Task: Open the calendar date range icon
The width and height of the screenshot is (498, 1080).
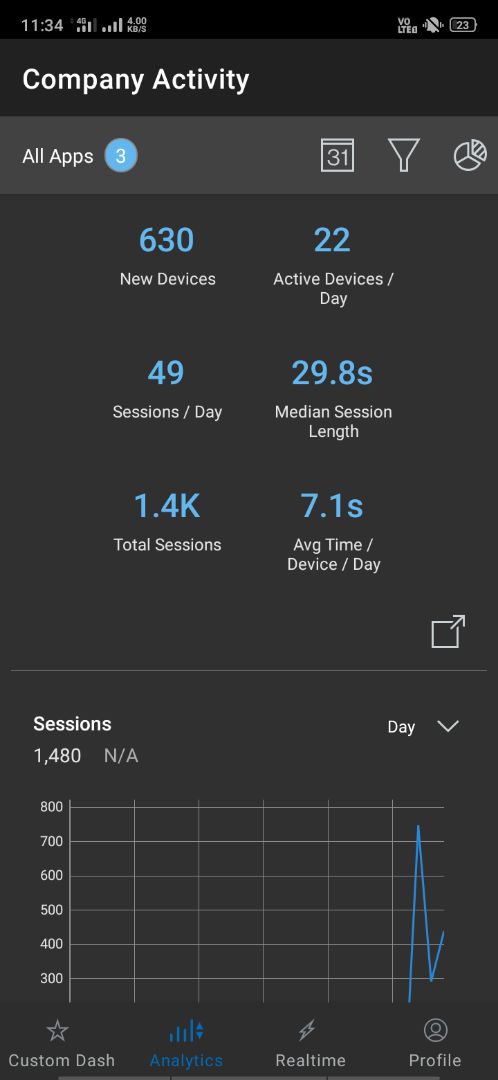Action: click(338, 156)
